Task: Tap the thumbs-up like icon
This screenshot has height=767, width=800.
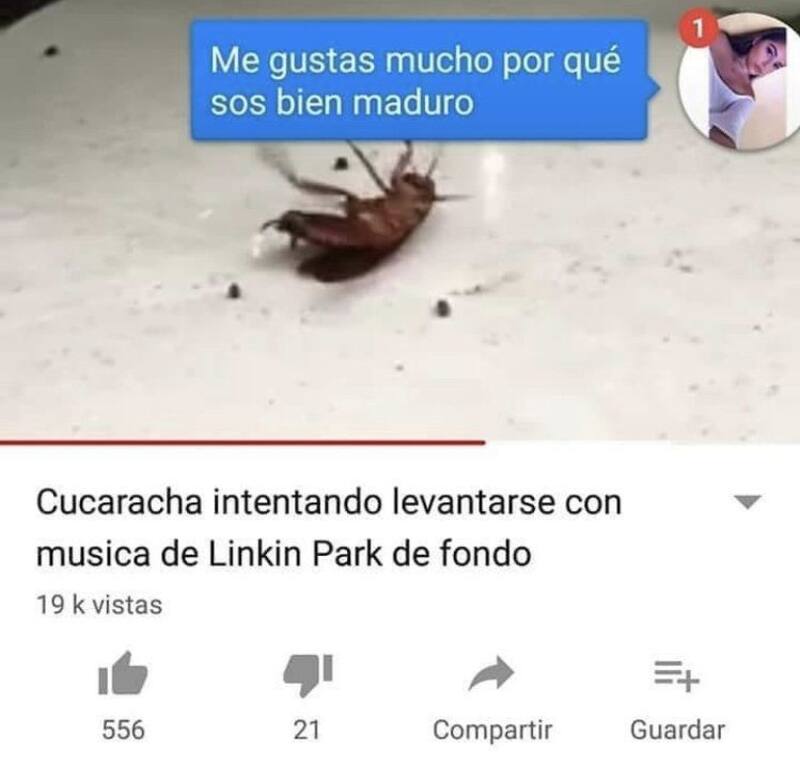Action: pyautogui.click(x=123, y=674)
